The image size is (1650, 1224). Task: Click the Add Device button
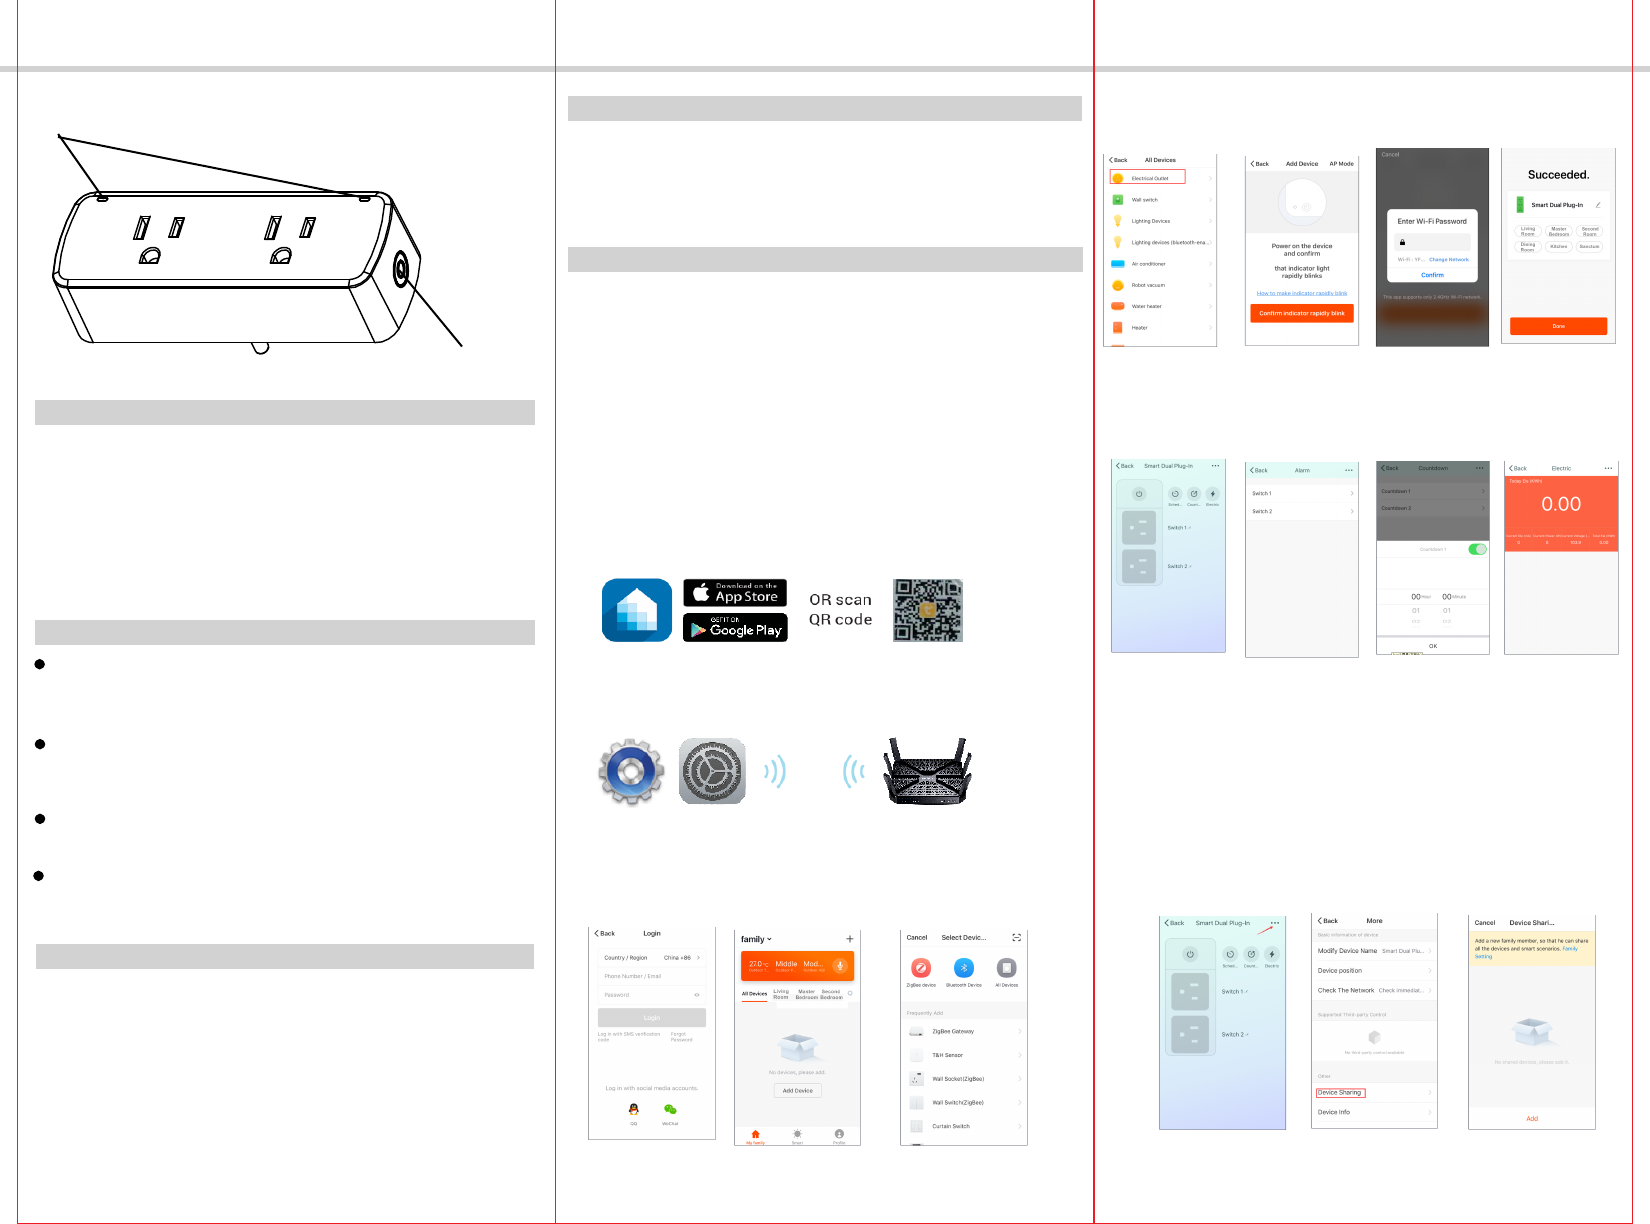pyautogui.click(x=797, y=1091)
